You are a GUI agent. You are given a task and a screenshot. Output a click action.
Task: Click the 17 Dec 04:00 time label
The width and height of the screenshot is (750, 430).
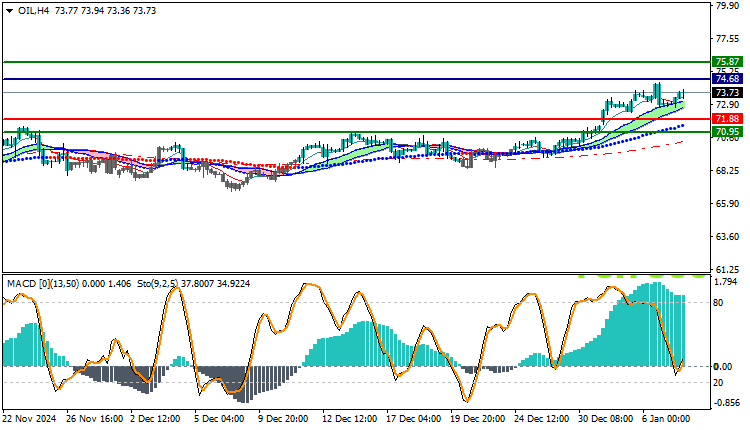tap(413, 419)
